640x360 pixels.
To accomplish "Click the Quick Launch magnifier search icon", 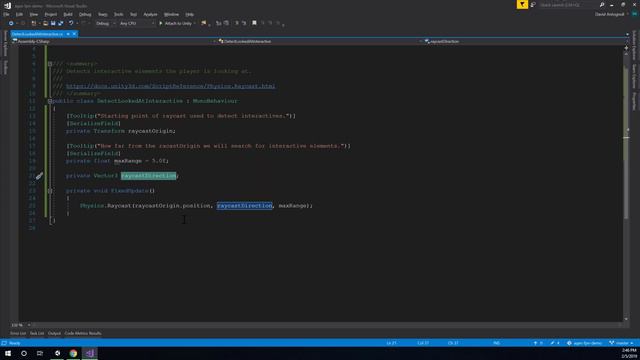I will 602,5.
